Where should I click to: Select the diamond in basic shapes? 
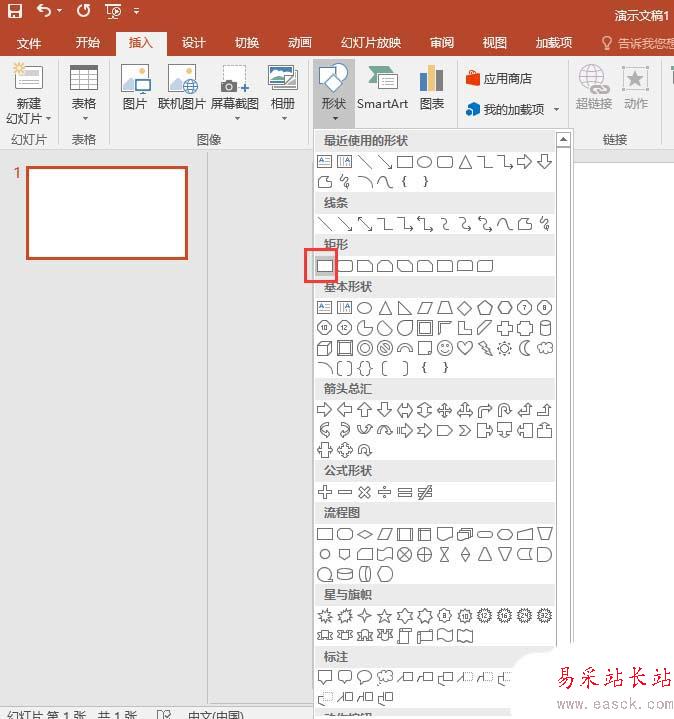tap(465, 308)
